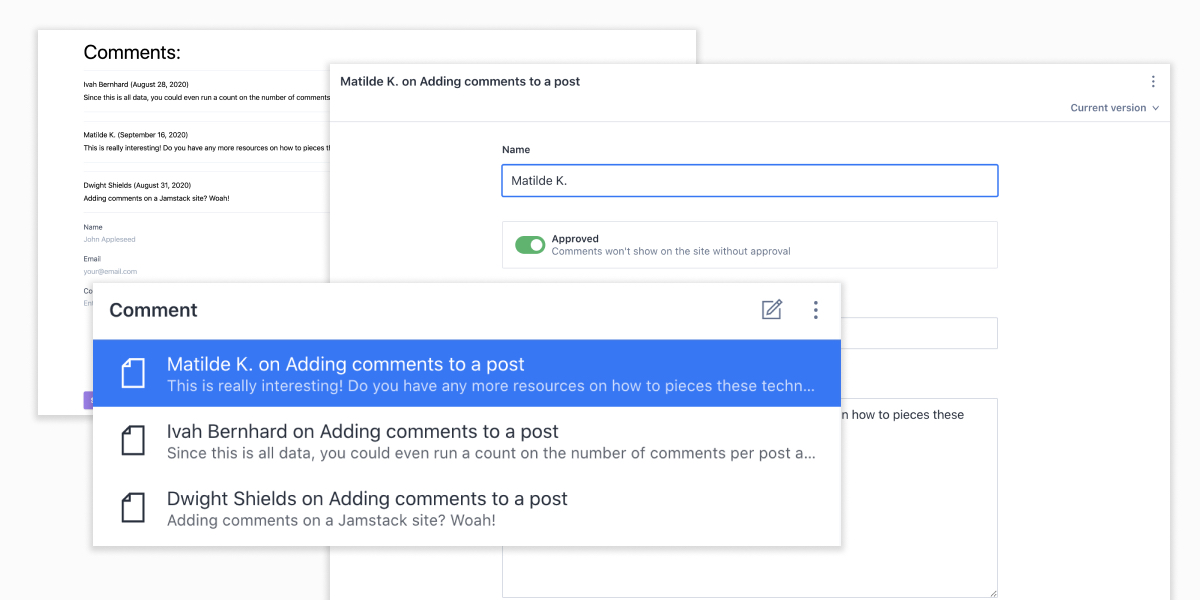Viewport: 1200px width, 600px height.
Task: Open "Dwight Shields on Adding comments" list entry
Action: [x=367, y=499]
